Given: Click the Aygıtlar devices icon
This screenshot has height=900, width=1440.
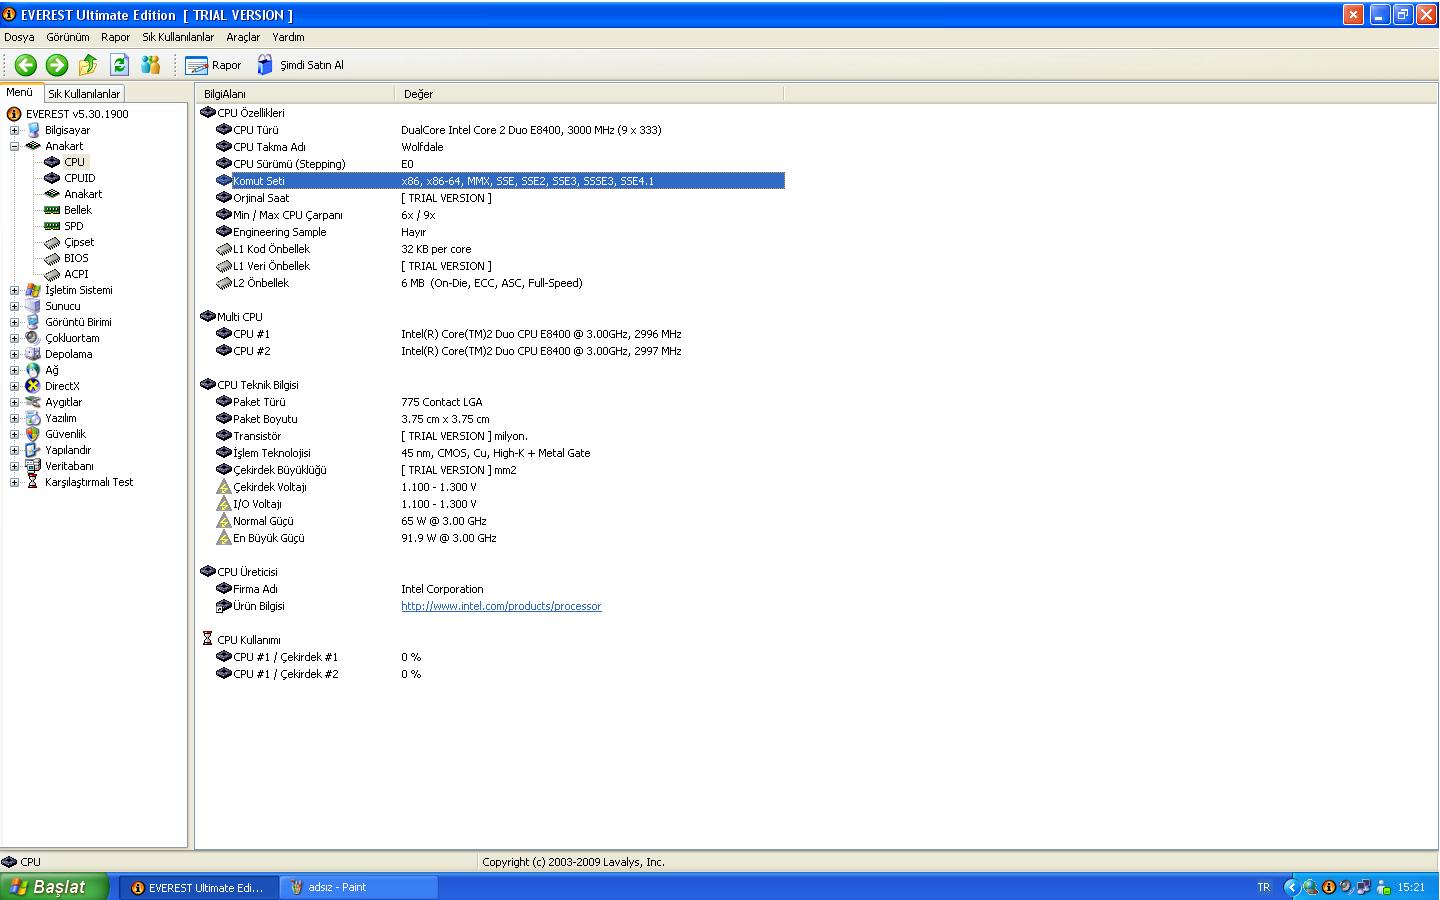Looking at the screenshot, I should [33, 402].
